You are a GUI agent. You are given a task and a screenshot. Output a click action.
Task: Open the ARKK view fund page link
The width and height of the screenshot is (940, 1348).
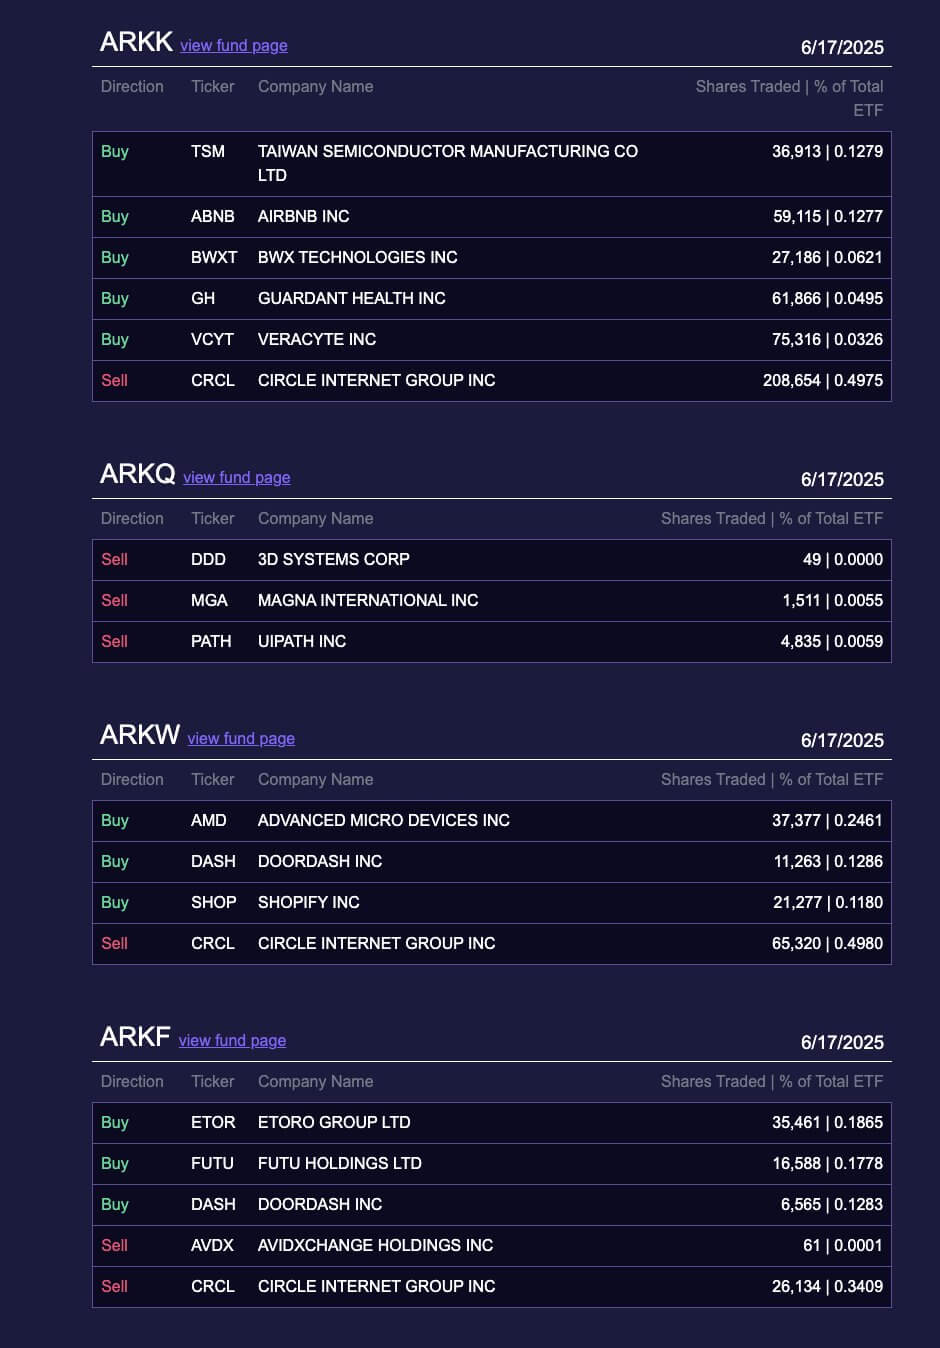pos(232,46)
